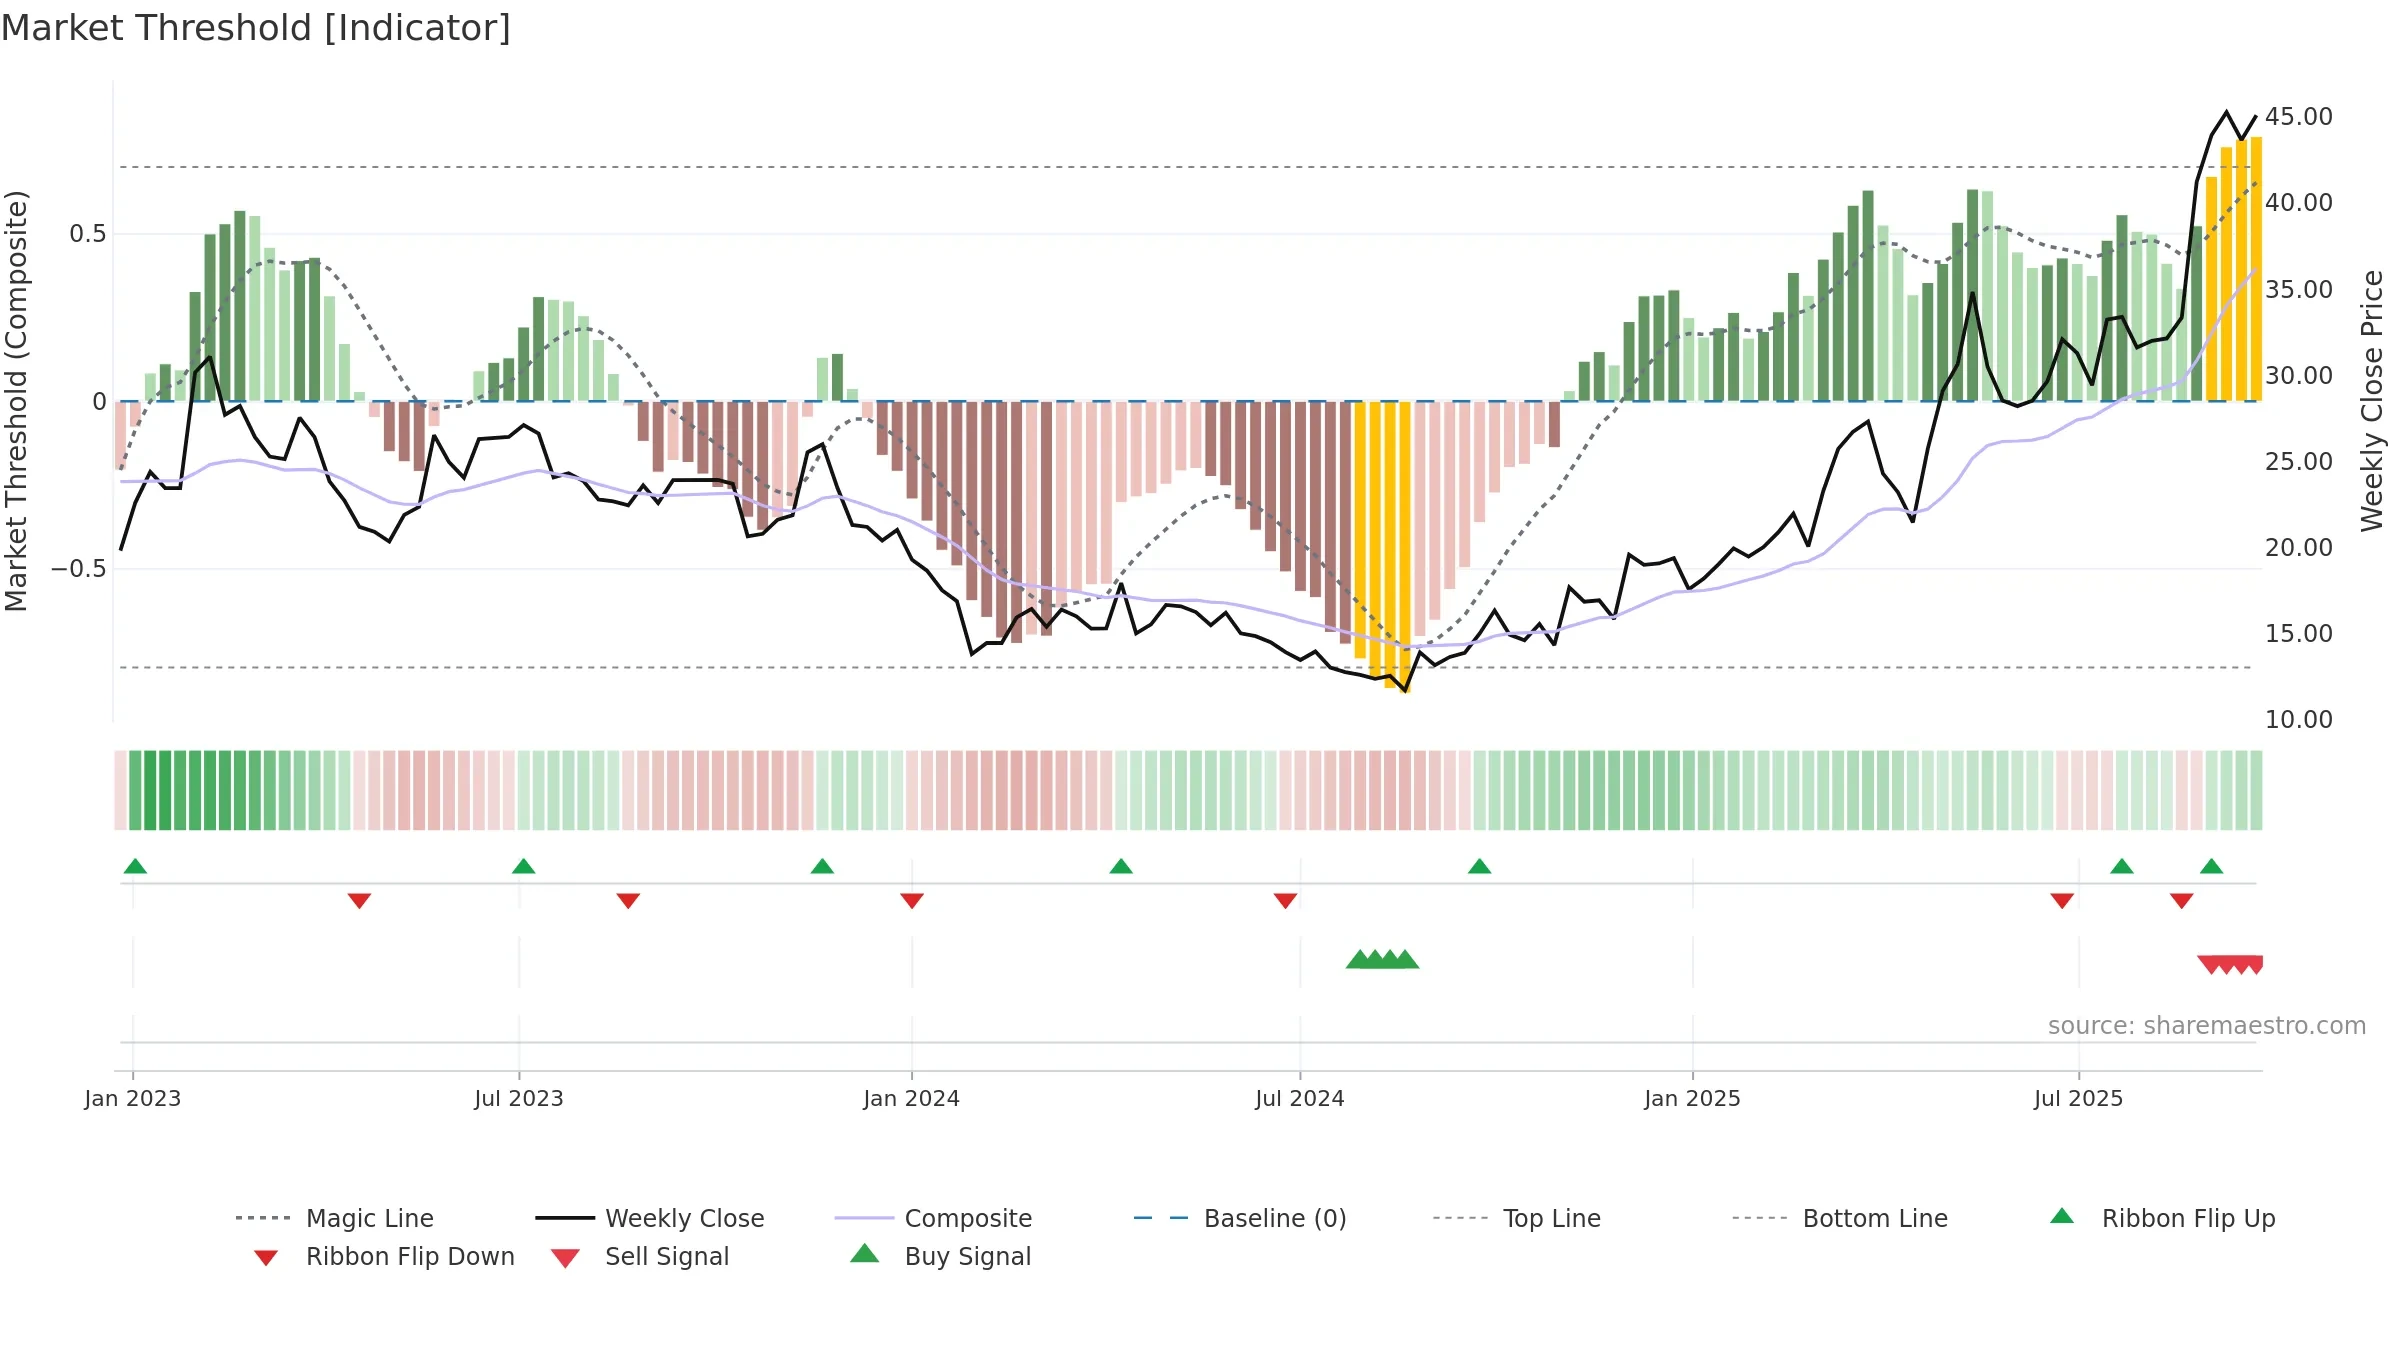Click the source: sharemaestro.com text
Viewport: 2400px width, 1350px height.
coord(2207,1026)
